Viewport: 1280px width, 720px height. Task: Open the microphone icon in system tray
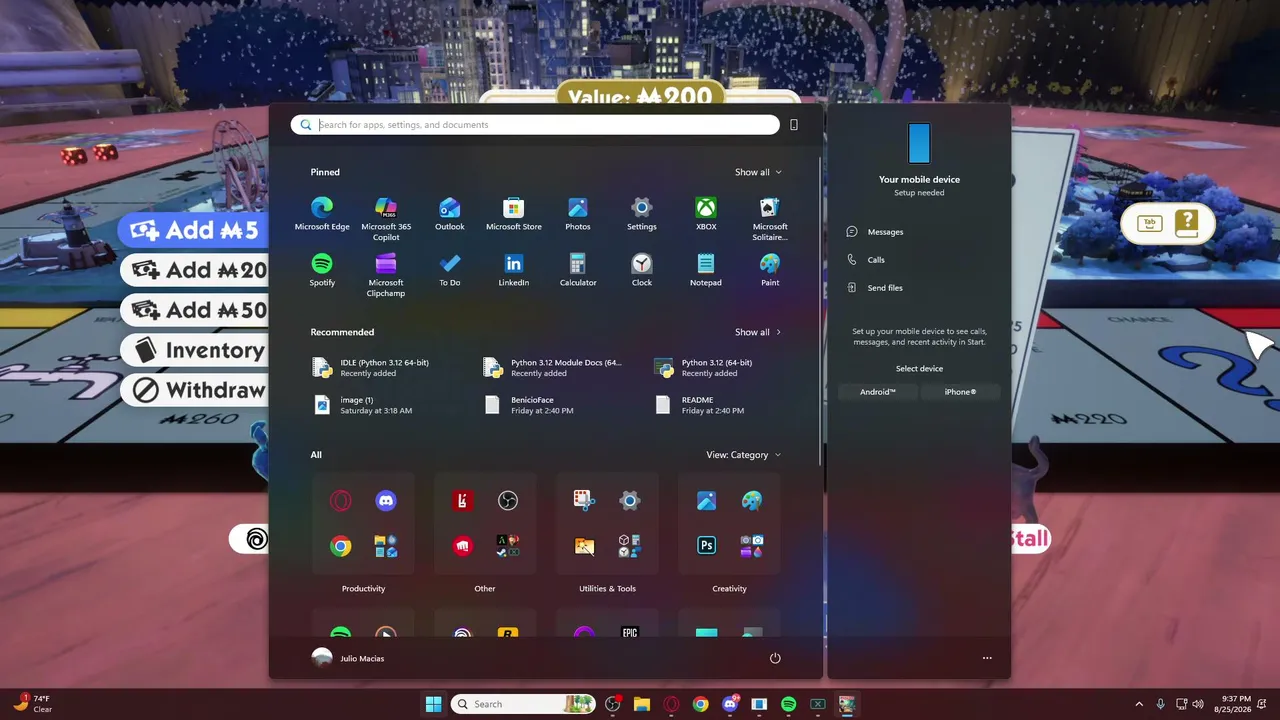pos(1160,704)
